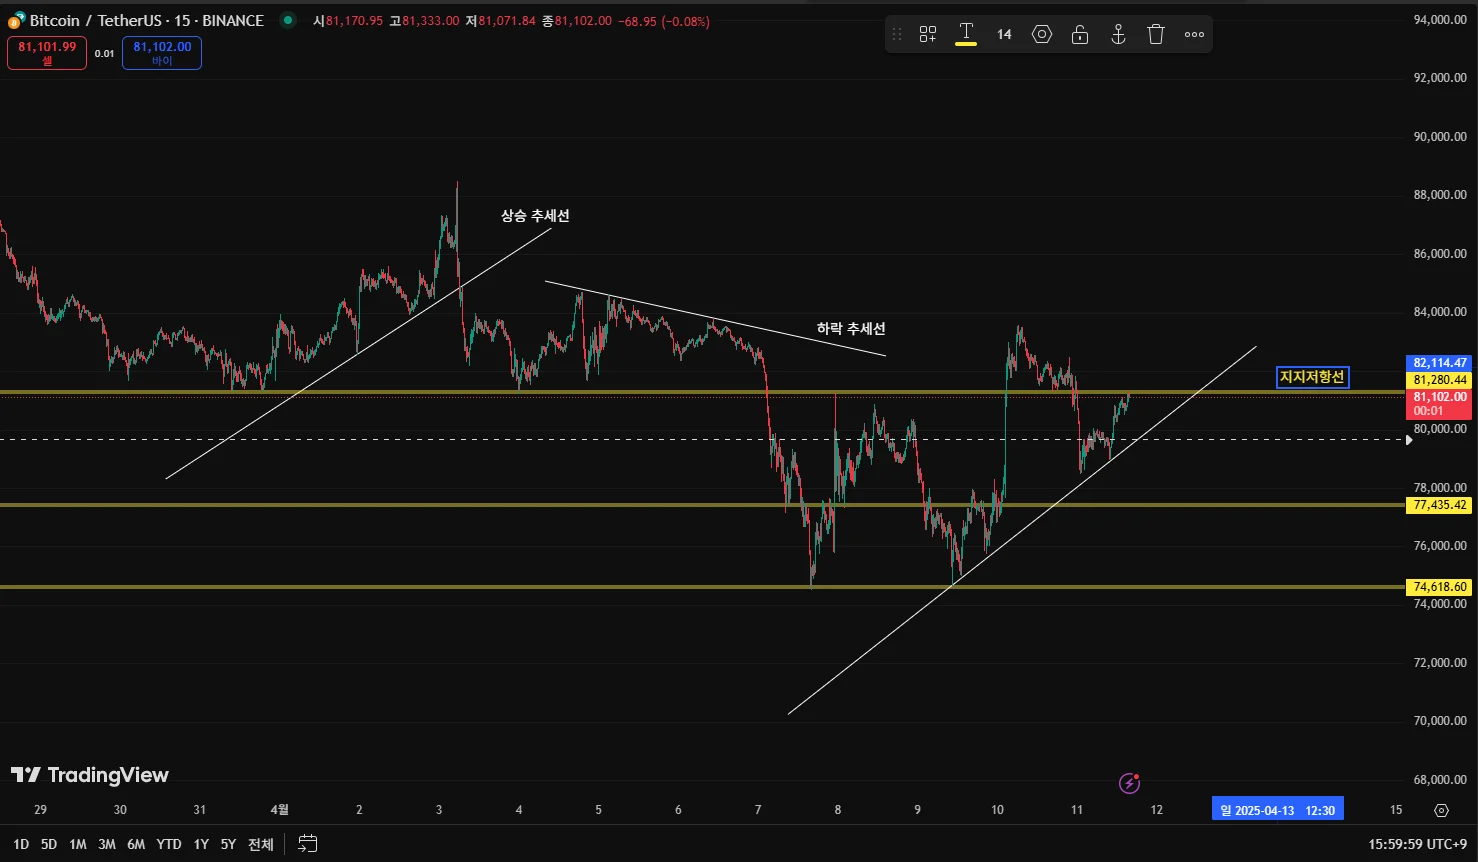Select the 1D time range tab
Viewport: 1478px width, 862px height.
(x=21, y=844)
